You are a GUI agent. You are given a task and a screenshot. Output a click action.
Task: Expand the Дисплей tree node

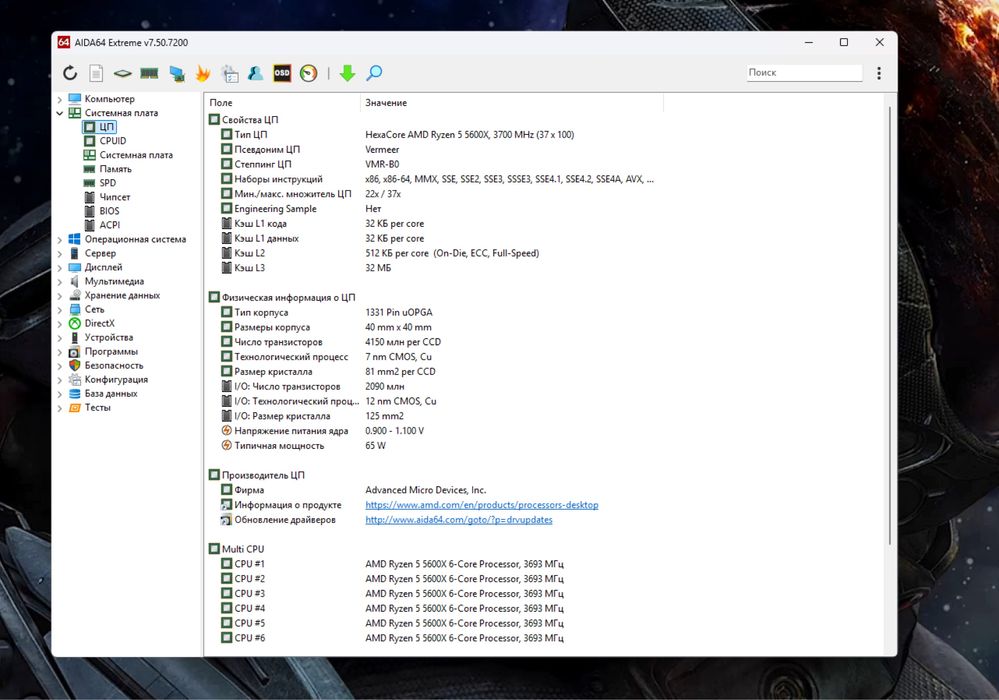(60, 268)
